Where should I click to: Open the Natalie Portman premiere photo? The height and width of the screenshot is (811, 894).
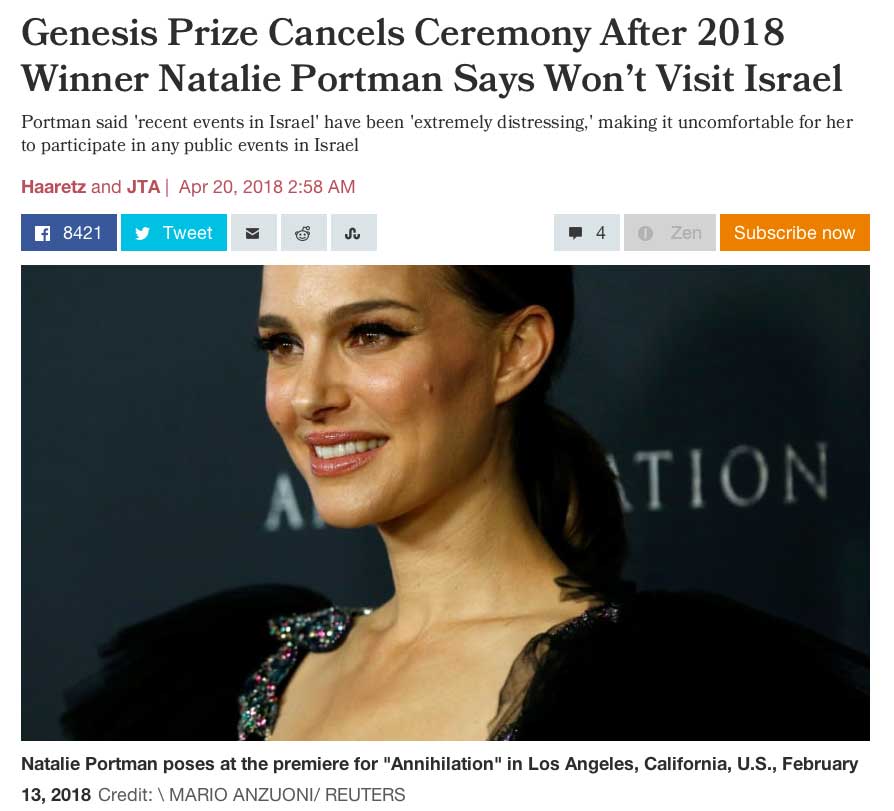(x=445, y=503)
